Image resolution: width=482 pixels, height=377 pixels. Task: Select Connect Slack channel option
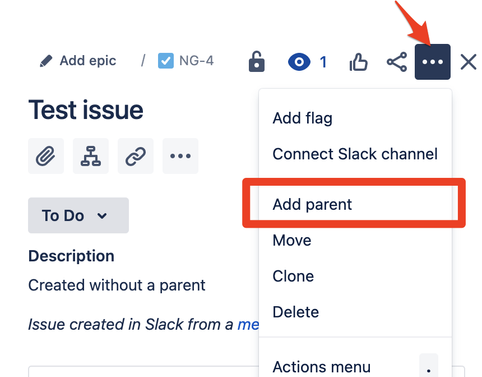[x=355, y=154]
